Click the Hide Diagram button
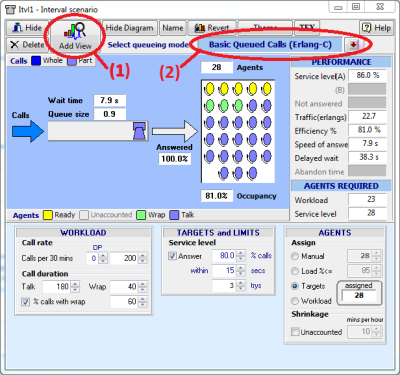 [x=129, y=28]
